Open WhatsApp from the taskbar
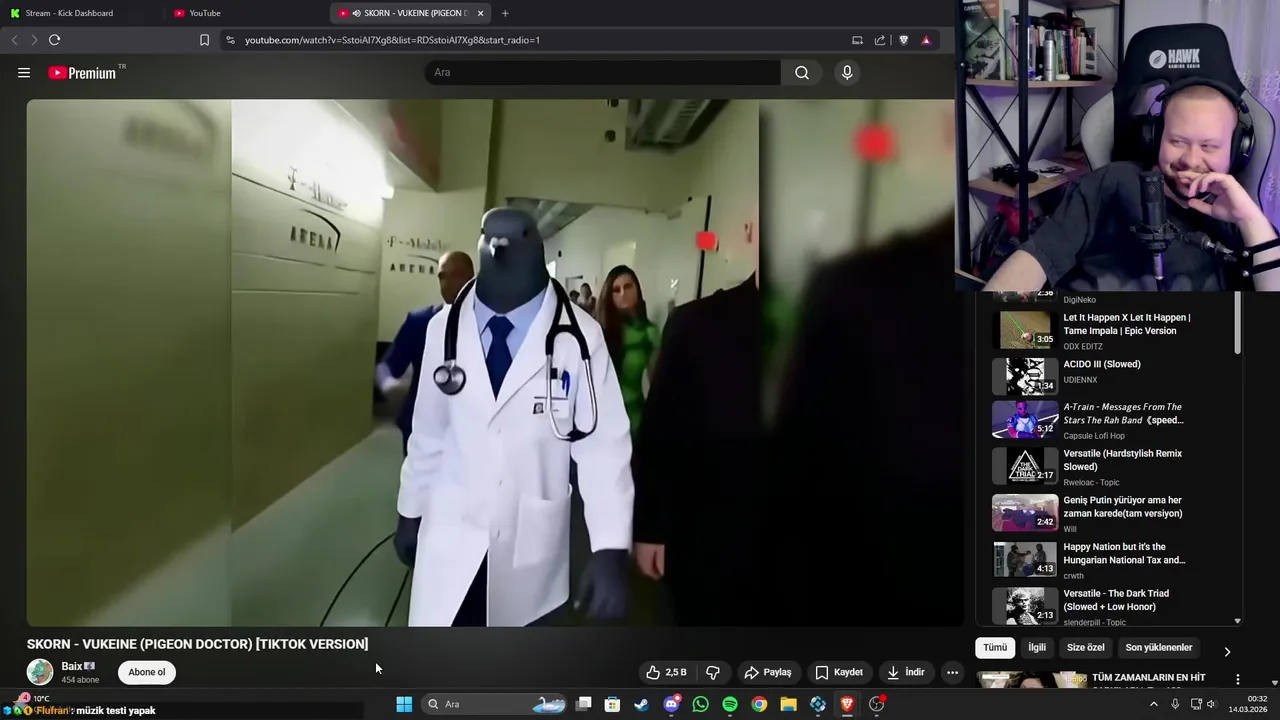Viewport: 1280px width, 720px height. point(700,704)
